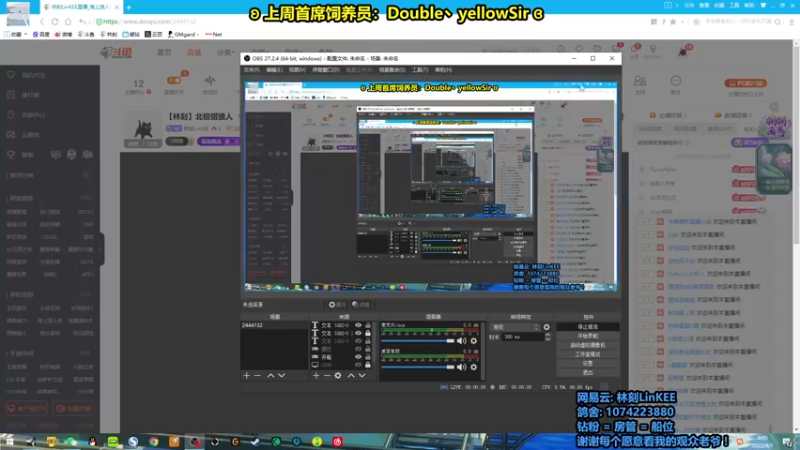
Task: Click orange PC客户端 button on Douyu
Action: pyautogui.click(x=746, y=83)
